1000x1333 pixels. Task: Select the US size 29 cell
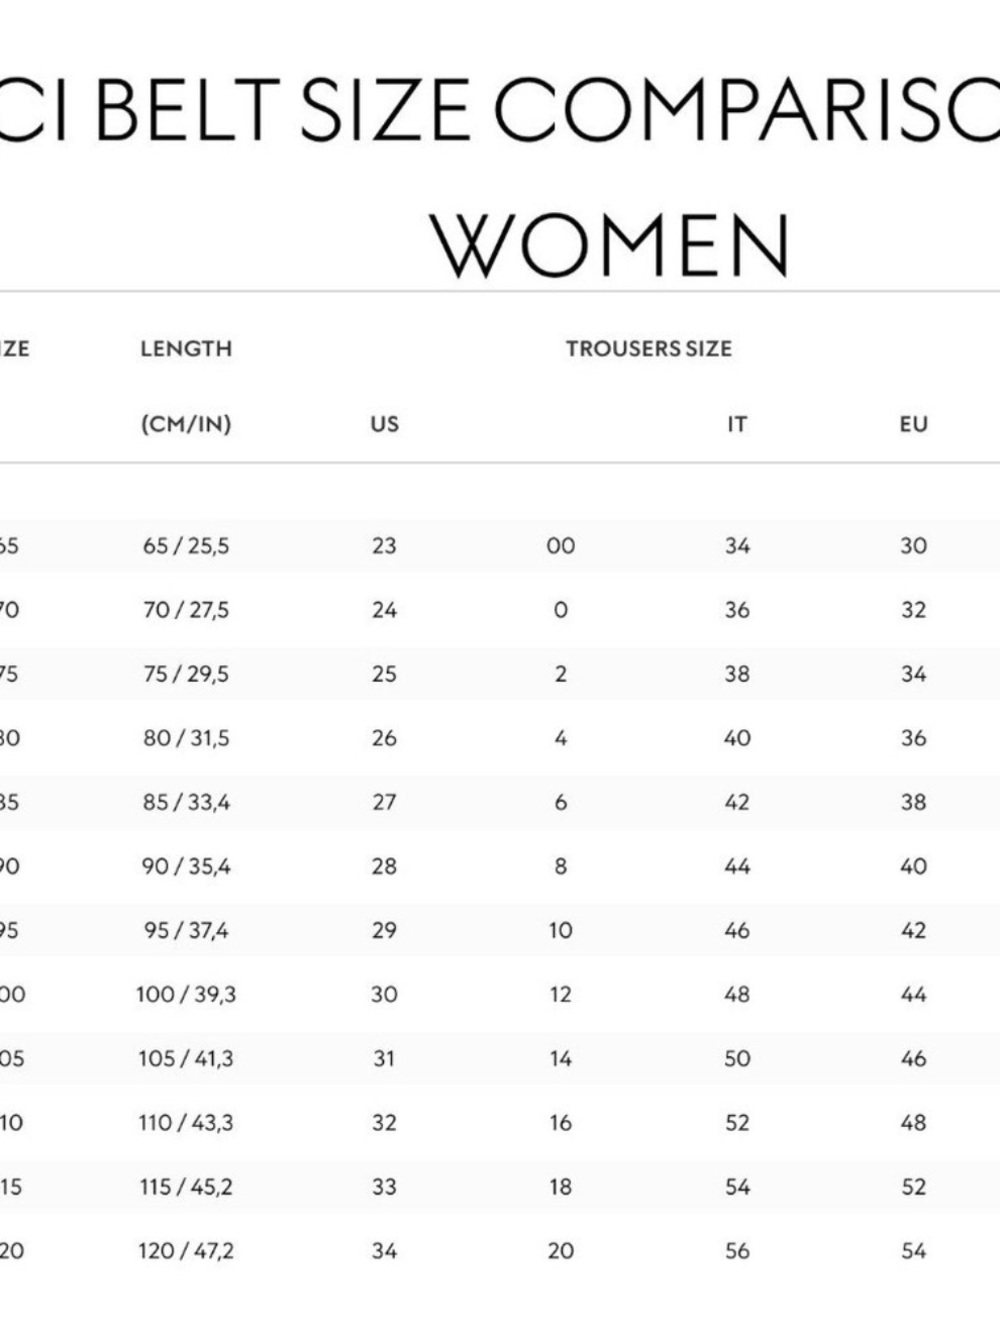tap(384, 930)
